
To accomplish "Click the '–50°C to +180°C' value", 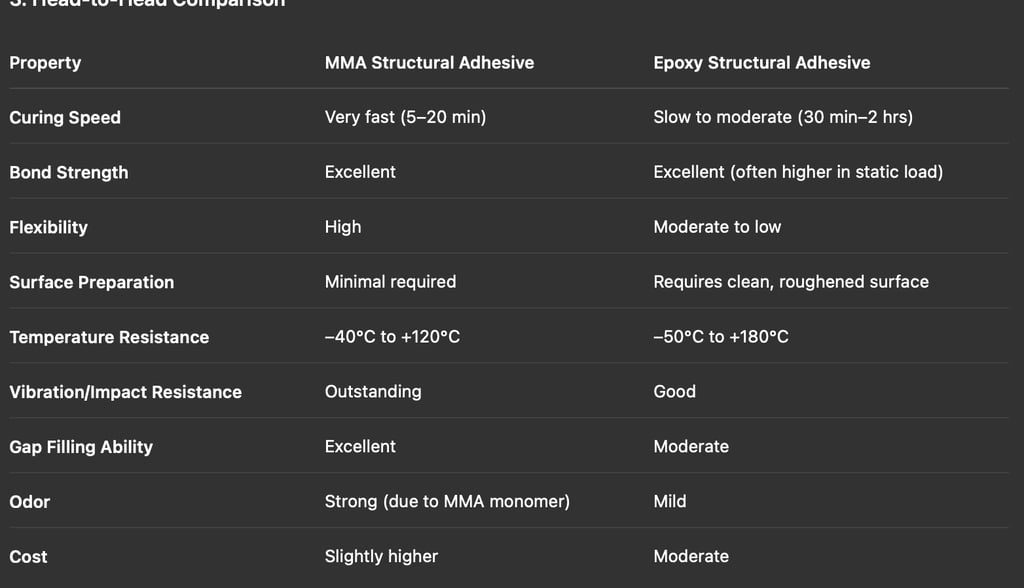I will [720, 338].
